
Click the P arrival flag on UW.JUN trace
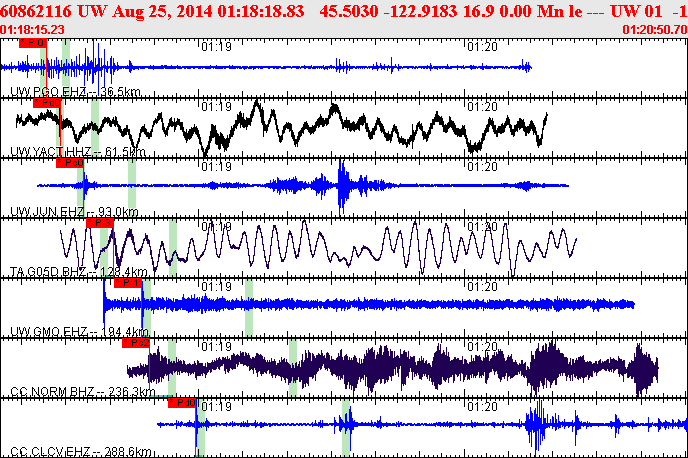click(x=69, y=162)
